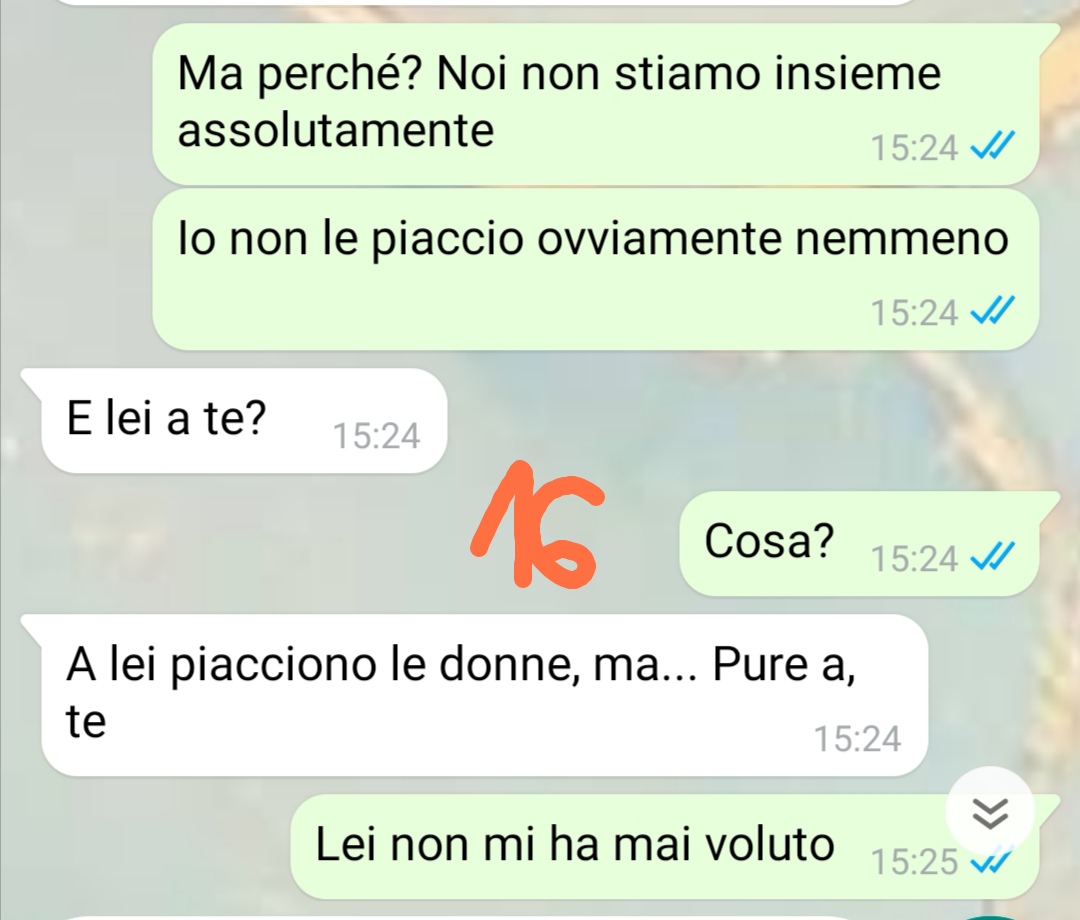Select 'Ma perché? Noi non stiamo insieme' message

click(x=605, y=104)
